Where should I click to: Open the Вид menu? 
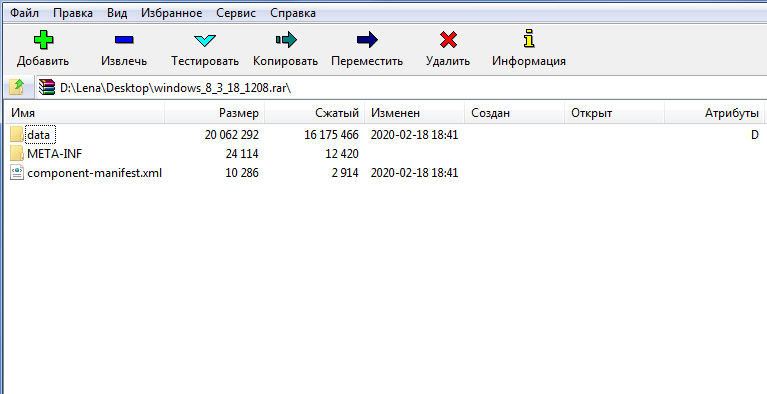point(117,13)
